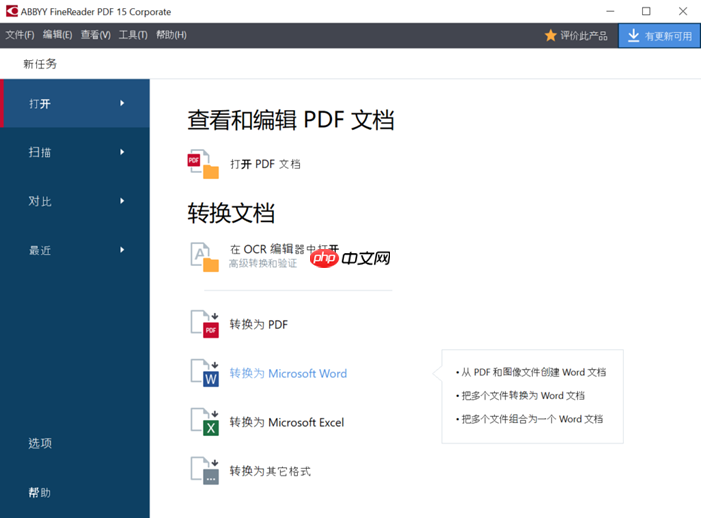Click the 转换为其它格式 link

[270, 471]
